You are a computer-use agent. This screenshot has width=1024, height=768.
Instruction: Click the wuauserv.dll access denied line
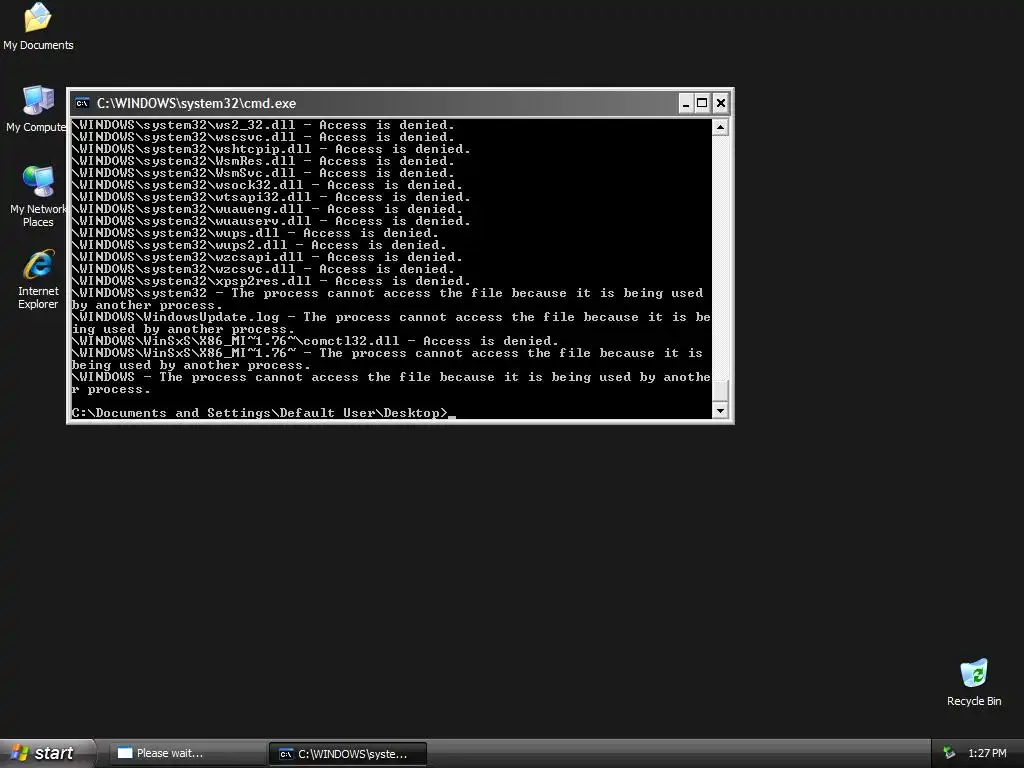point(271,221)
